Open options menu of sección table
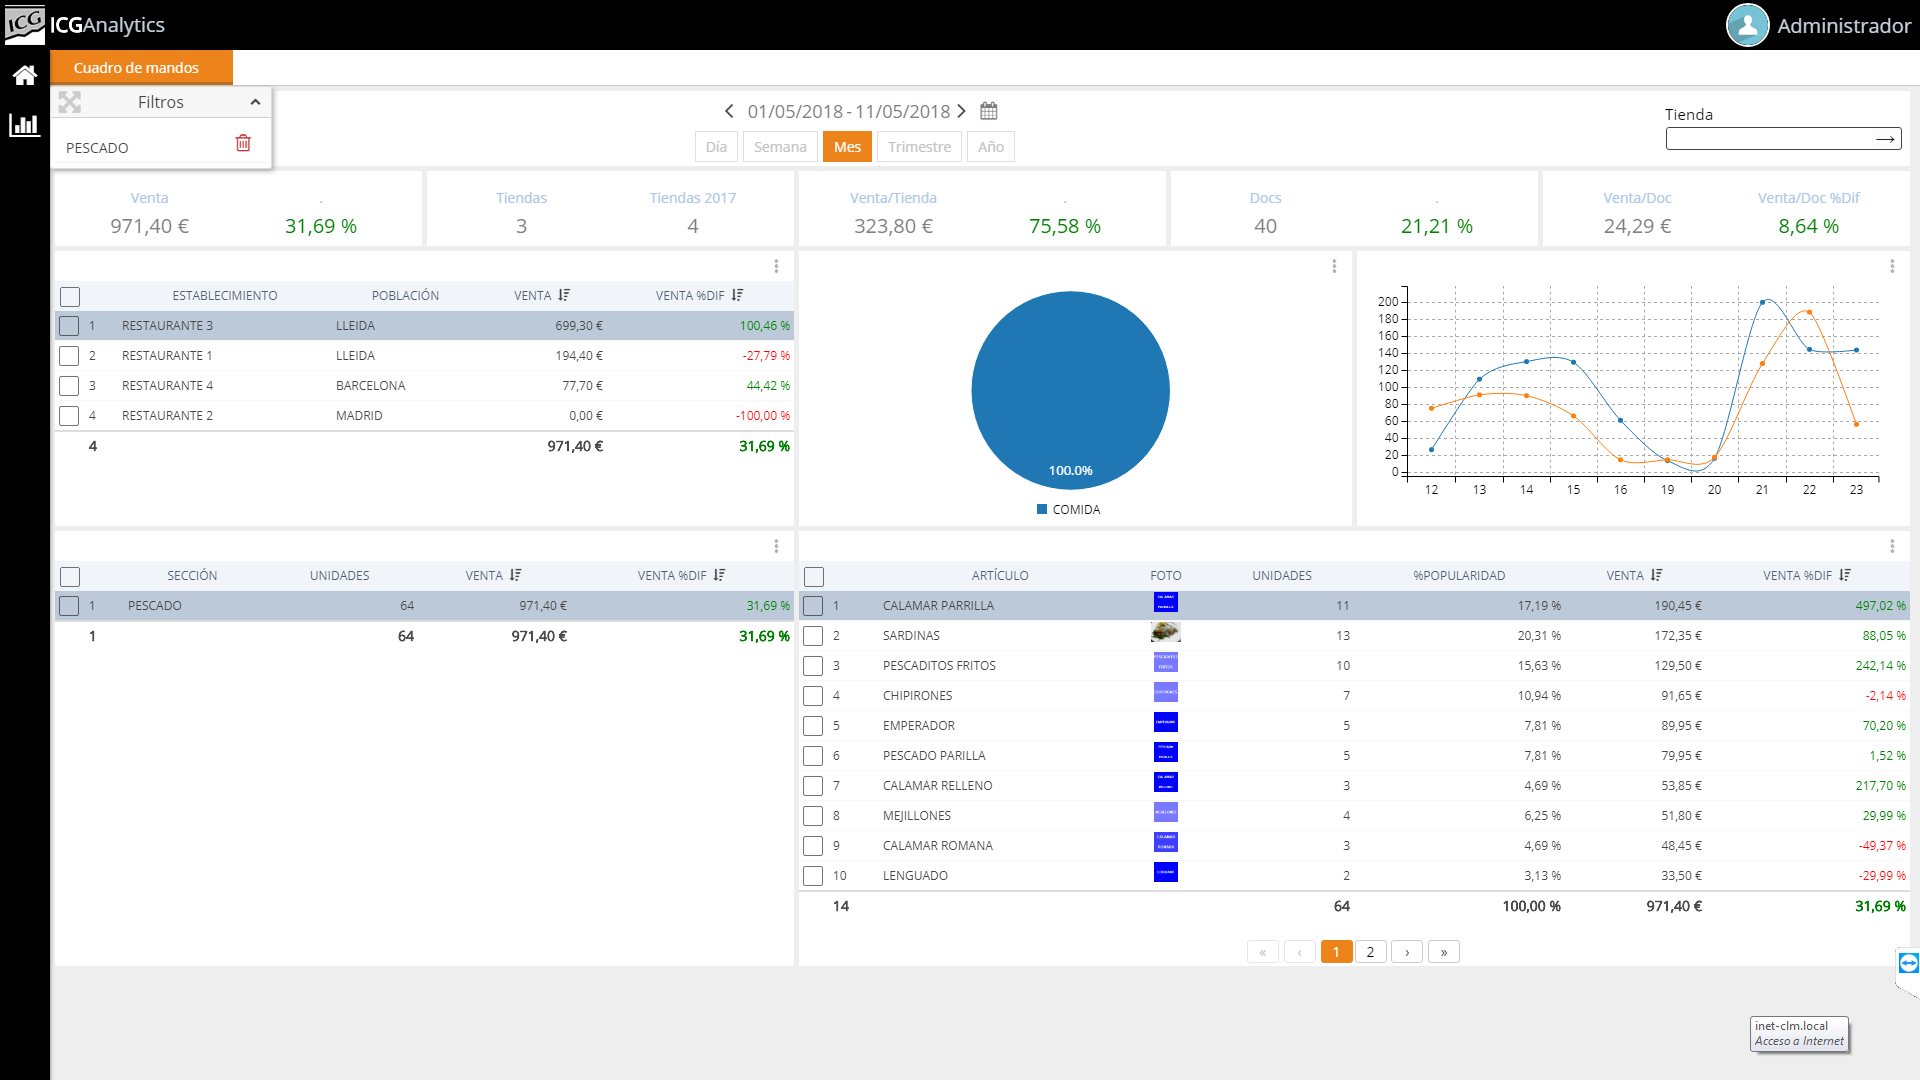Image resolution: width=1920 pixels, height=1080 pixels. pyautogui.click(x=776, y=546)
